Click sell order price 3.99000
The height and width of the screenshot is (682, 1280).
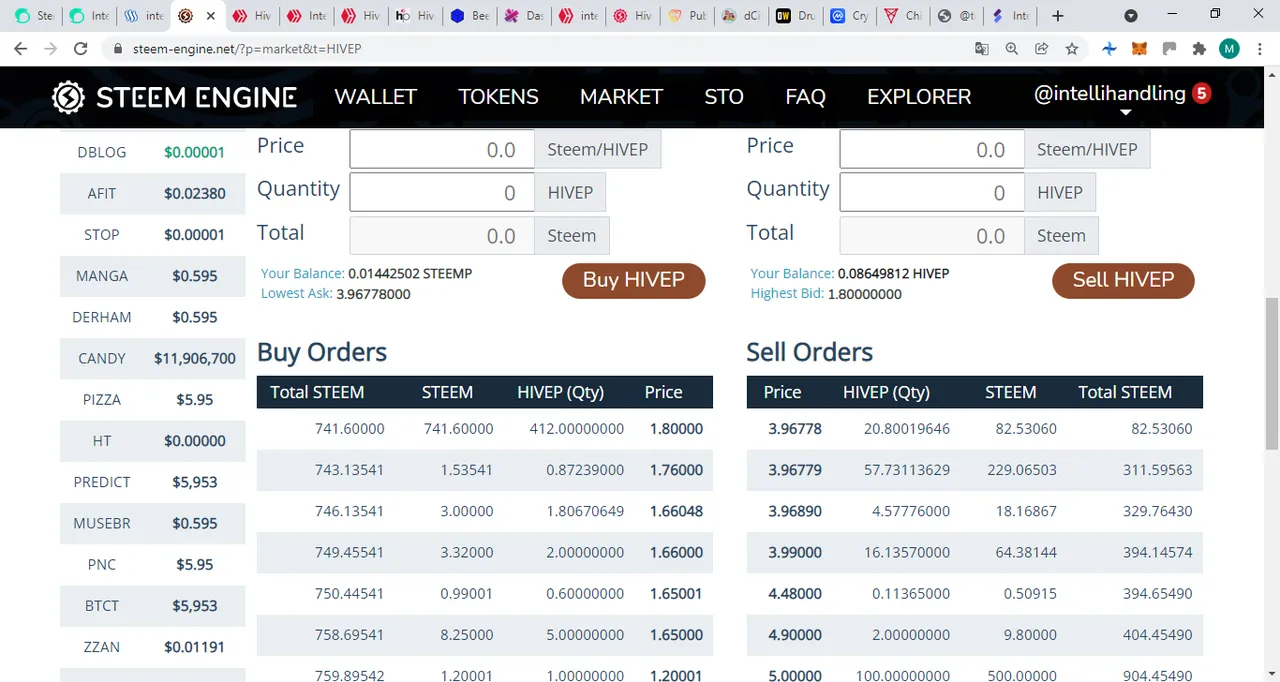coord(795,552)
